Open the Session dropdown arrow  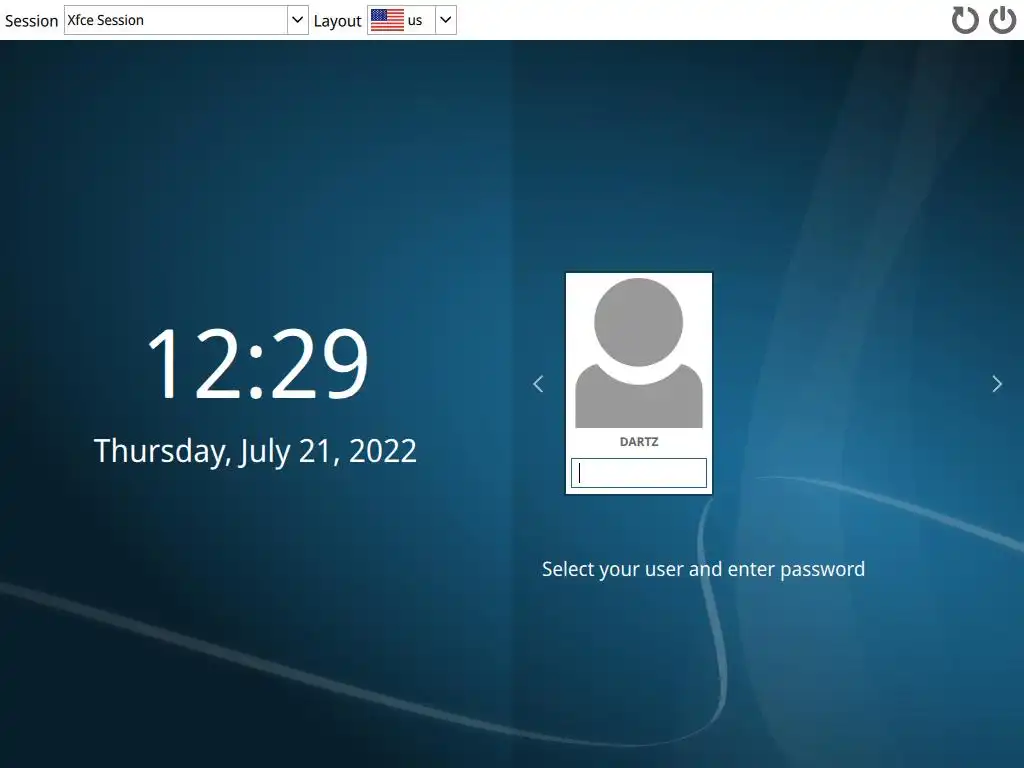click(297, 20)
